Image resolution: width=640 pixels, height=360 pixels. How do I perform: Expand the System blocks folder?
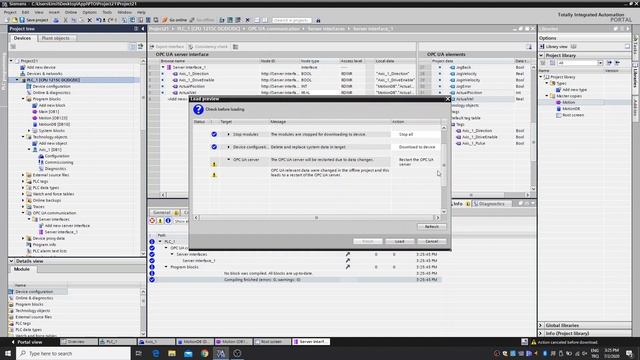click(x=29, y=131)
